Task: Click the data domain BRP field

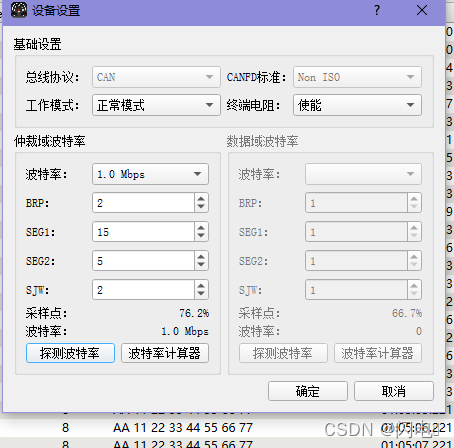Action: click(356, 203)
